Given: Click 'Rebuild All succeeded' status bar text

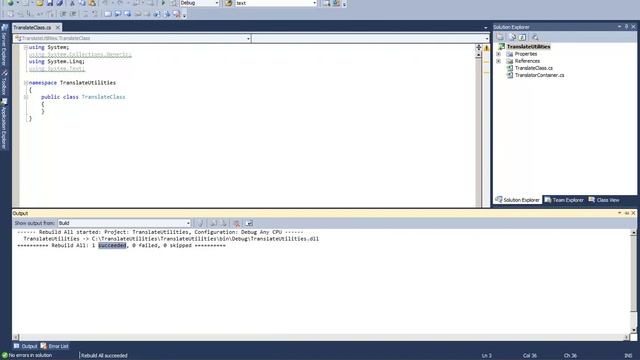Looking at the screenshot, I should (x=104, y=356).
